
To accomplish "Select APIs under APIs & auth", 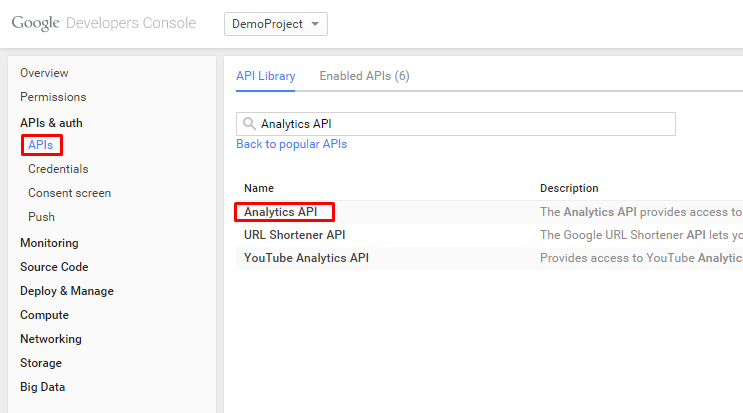I will pos(41,145).
